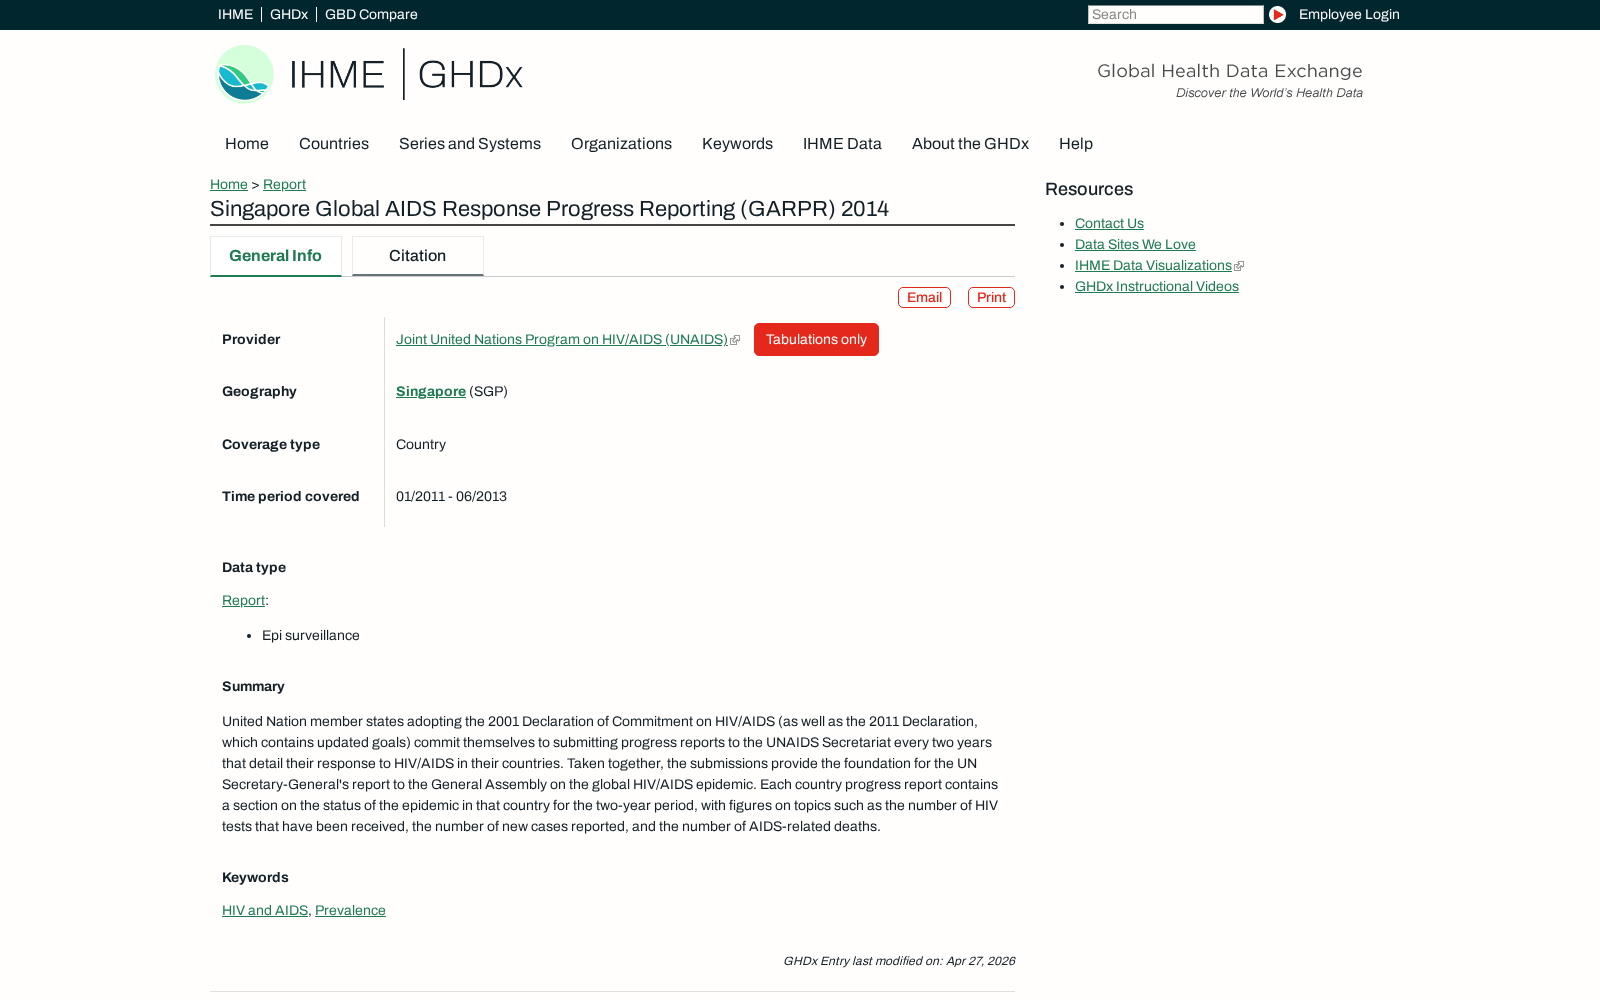Click the Print button

[x=991, y=298]
